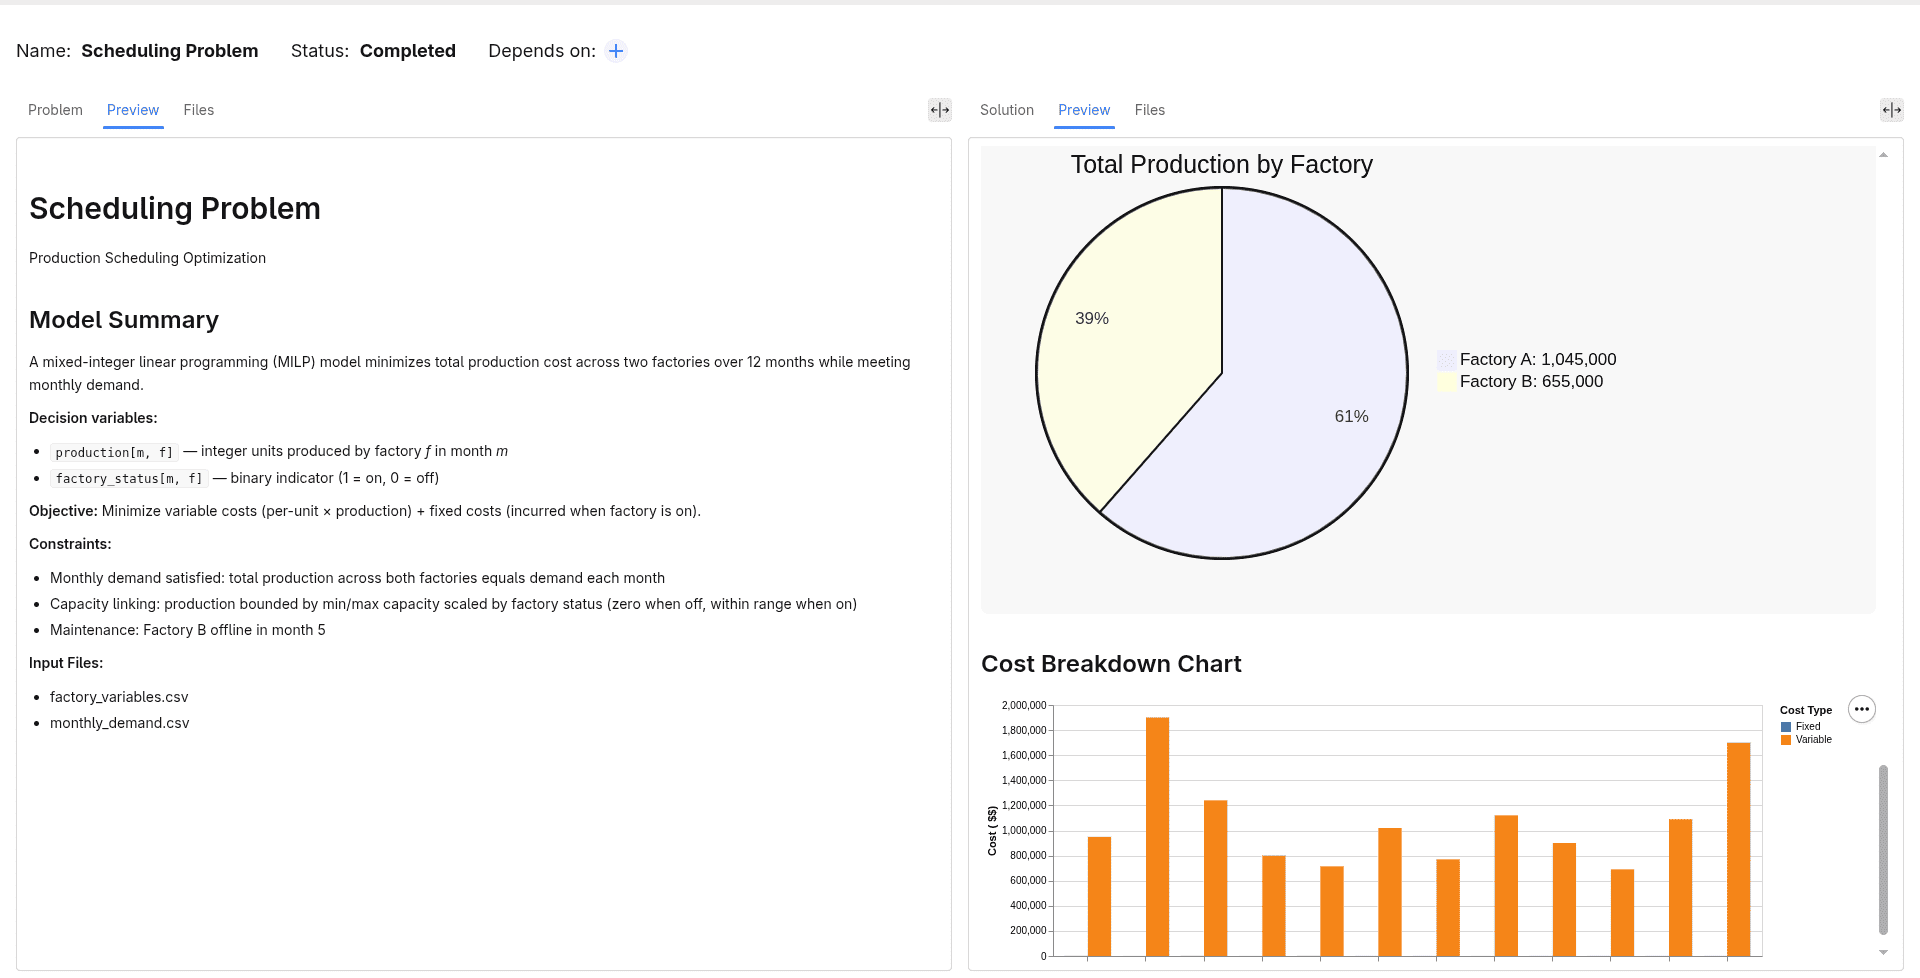This screenshot has width=1920, height=978.
Task: Click the Cost Type legend title
Action: click(1806, 711)
